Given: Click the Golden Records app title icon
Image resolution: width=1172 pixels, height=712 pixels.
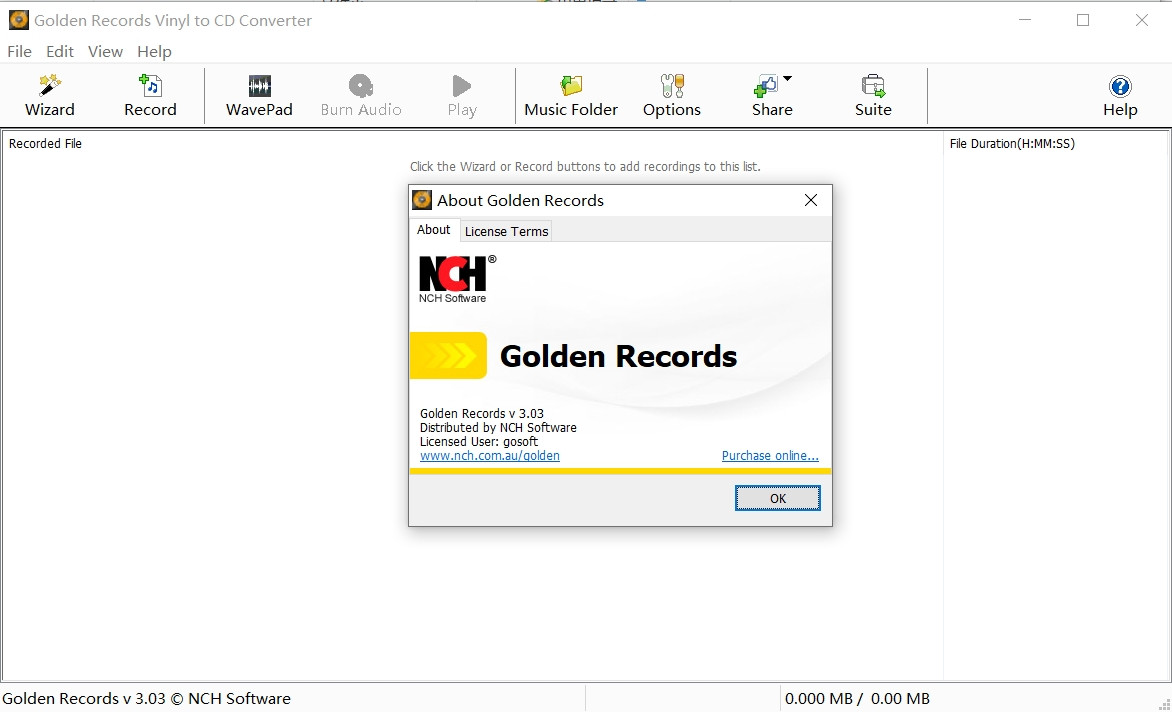Looking at the screenshot, I should [x=18, y=20].
